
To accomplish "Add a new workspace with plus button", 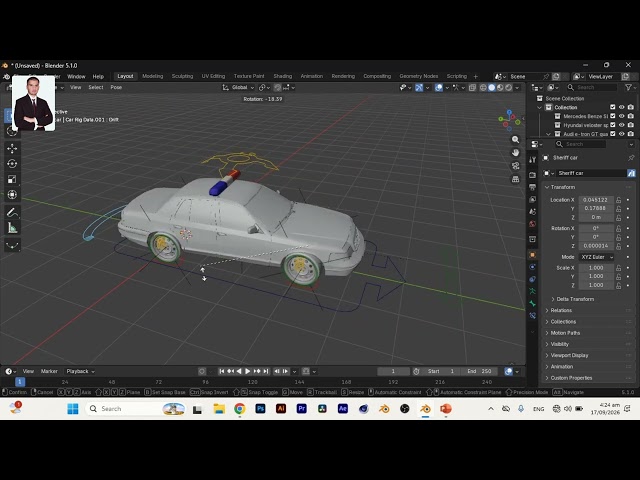I will [475, 76].
